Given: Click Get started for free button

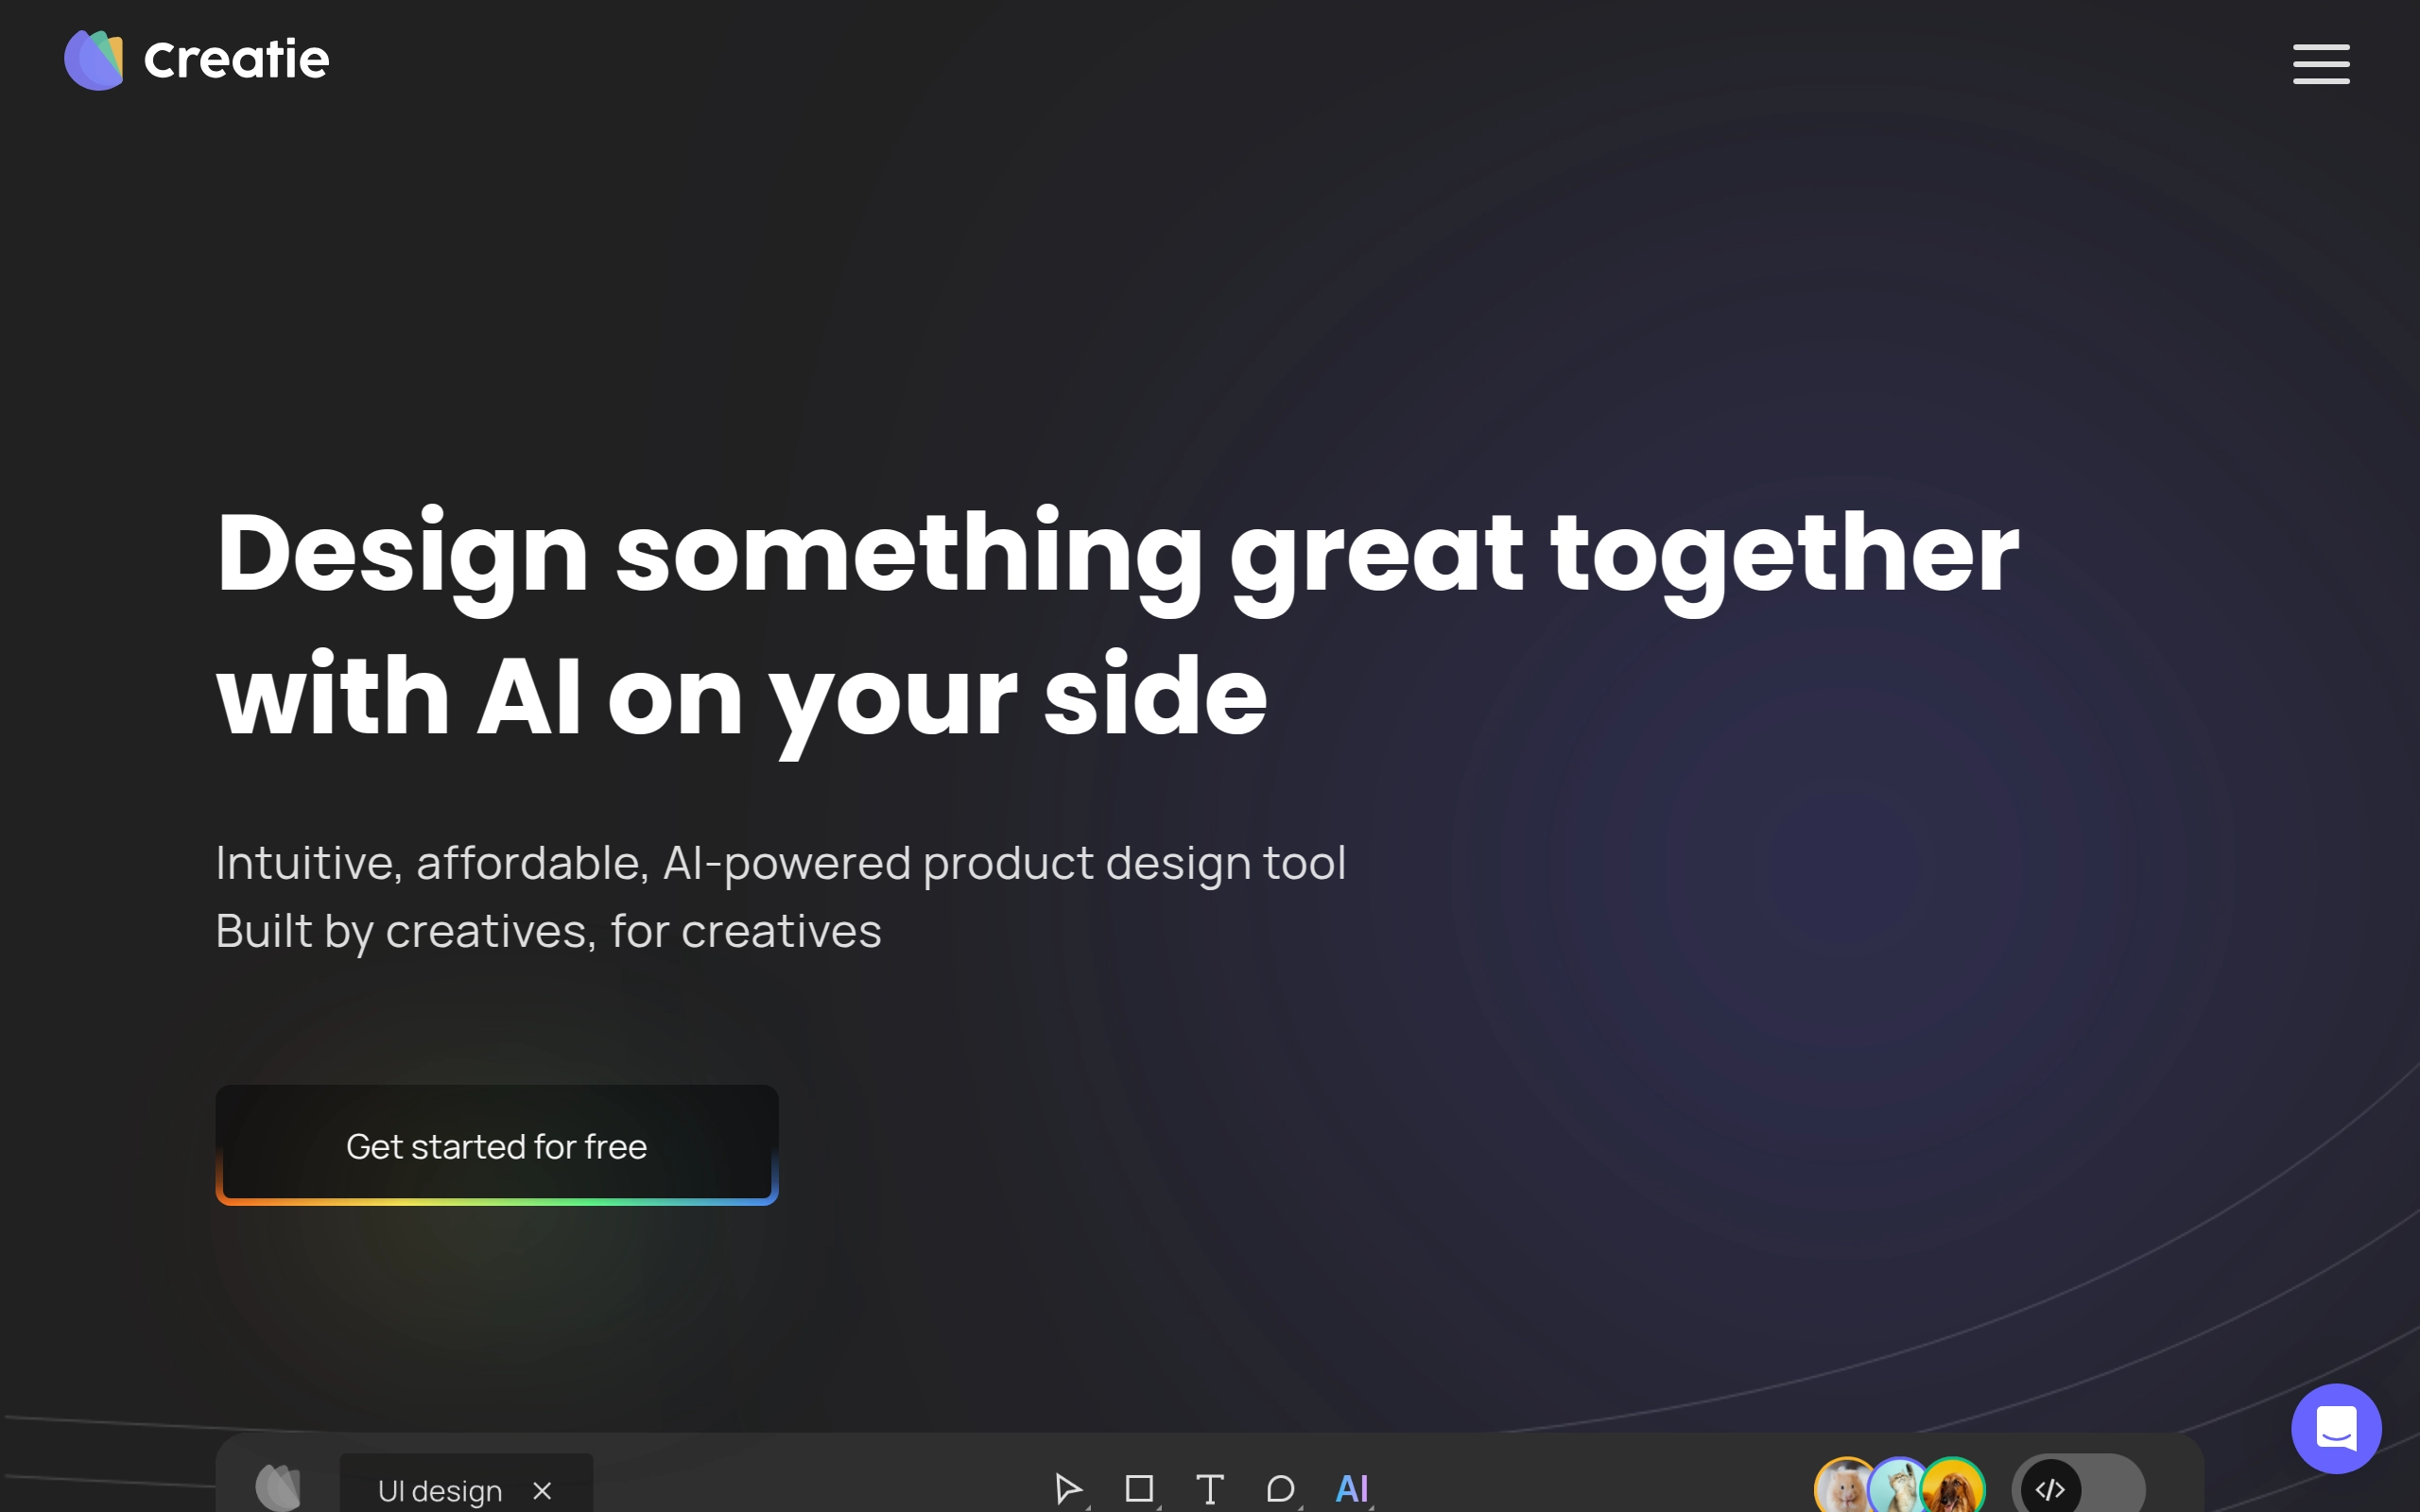Looking at the screenshot, I should tap(496, 1144).
